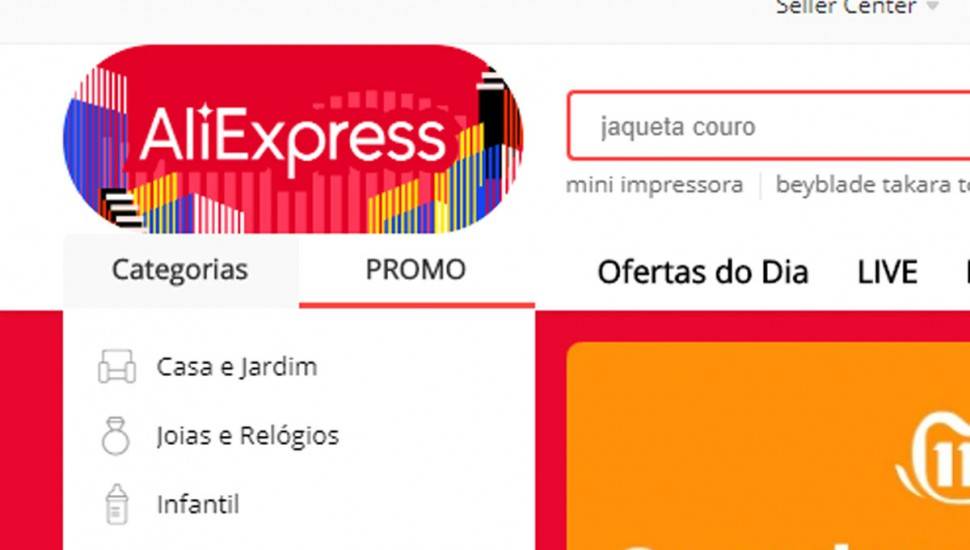
Task: Switch to the PROMO tab
Action: 416,270
